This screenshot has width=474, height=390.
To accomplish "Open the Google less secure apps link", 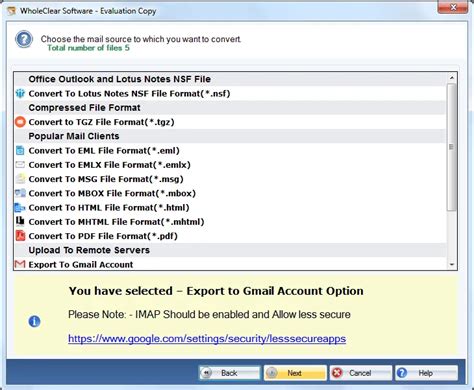I will click(207, 339).
